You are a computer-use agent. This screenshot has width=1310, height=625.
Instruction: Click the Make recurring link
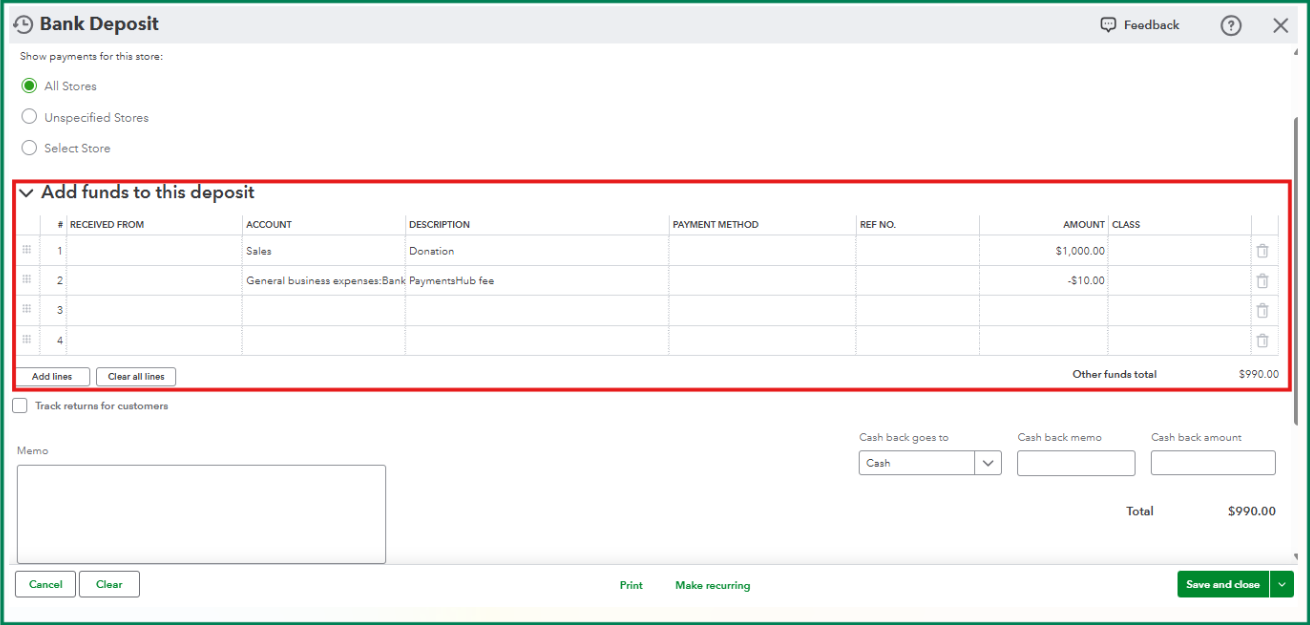(712, 585)
